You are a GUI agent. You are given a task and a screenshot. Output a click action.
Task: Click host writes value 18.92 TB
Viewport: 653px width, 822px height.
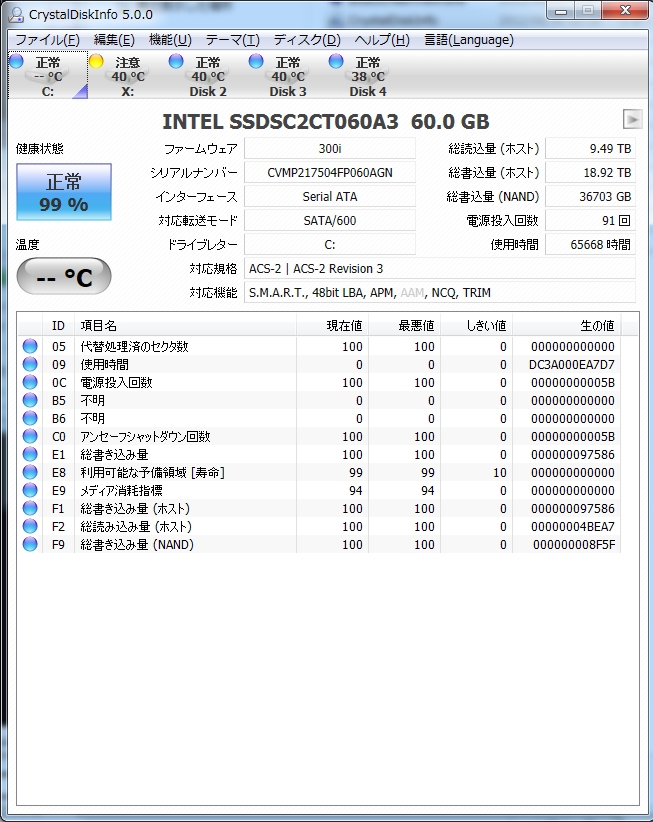590,172
